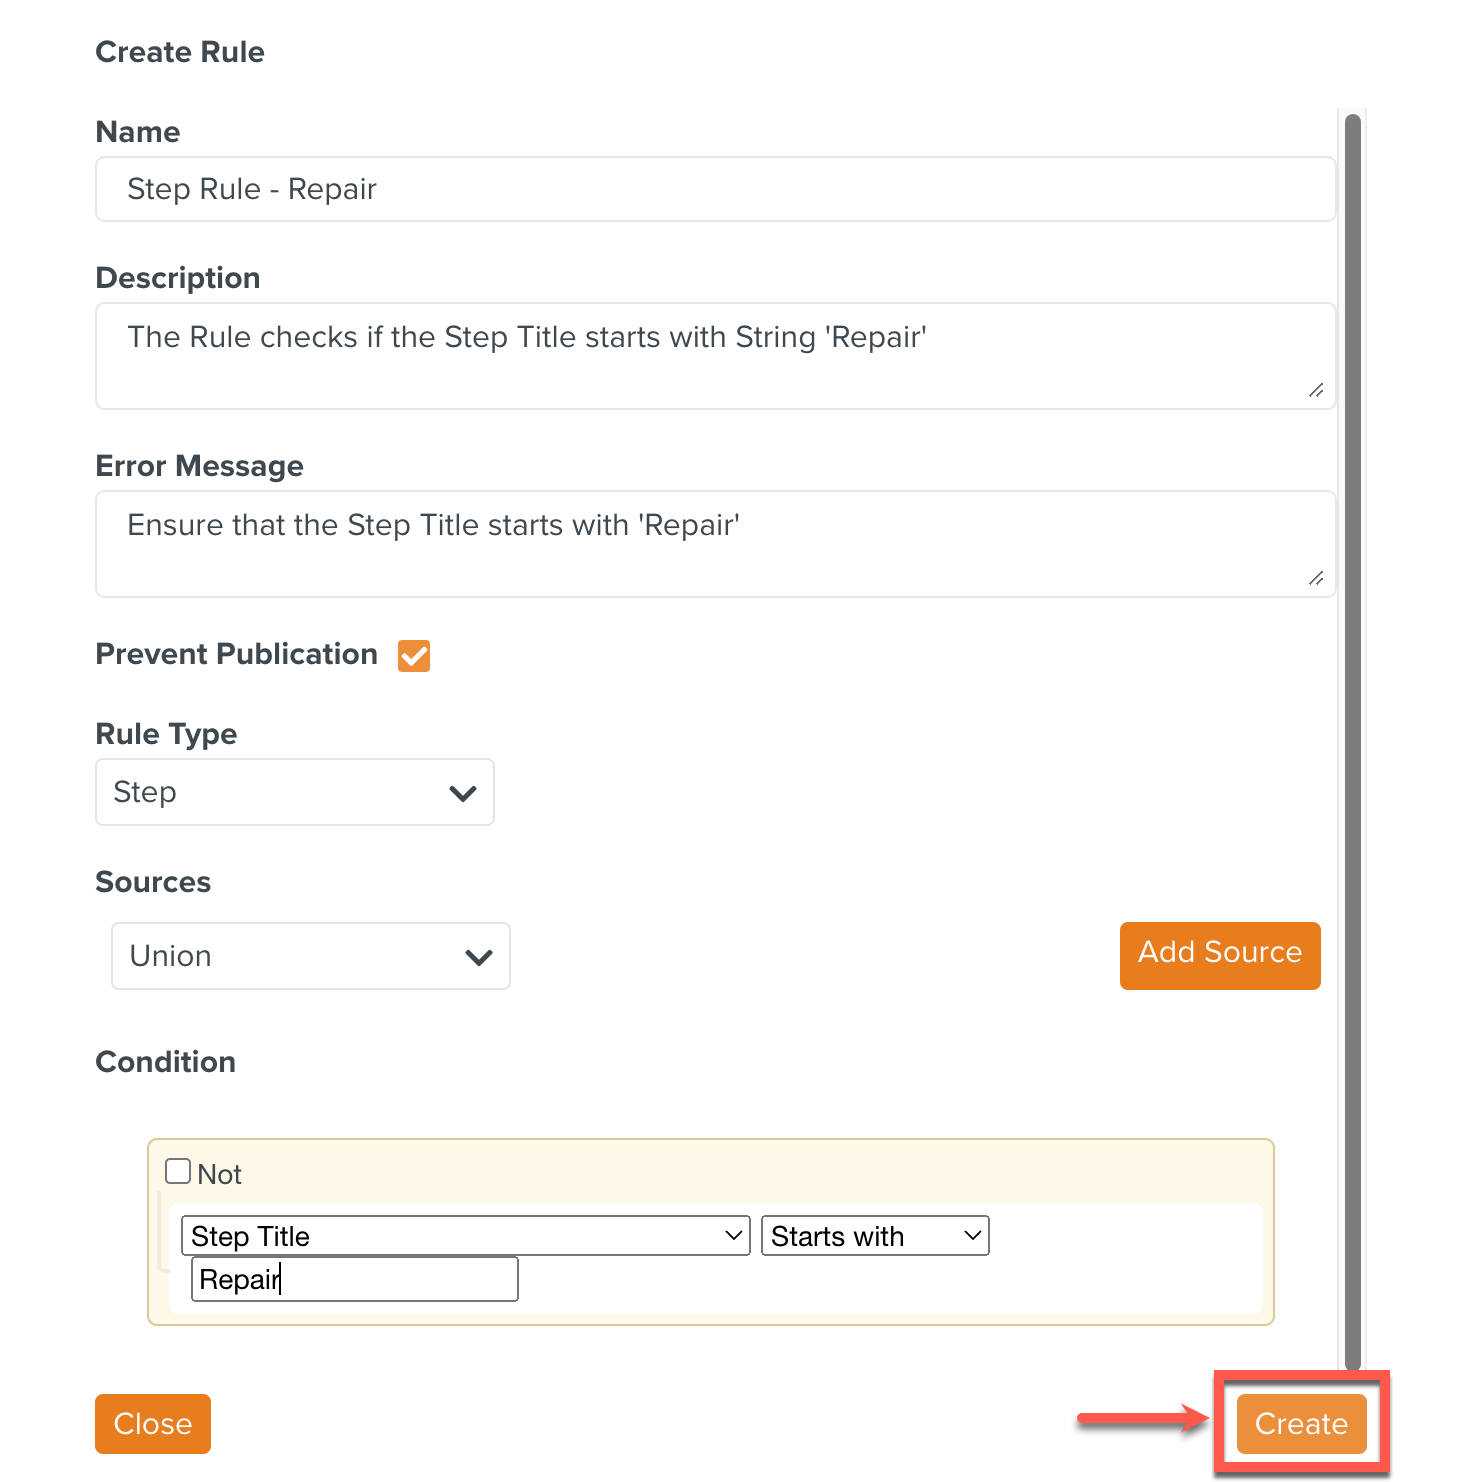Open the Starts with operator dropdown
Screen dimensions: 1462x1482
(x=874, y=1236)
